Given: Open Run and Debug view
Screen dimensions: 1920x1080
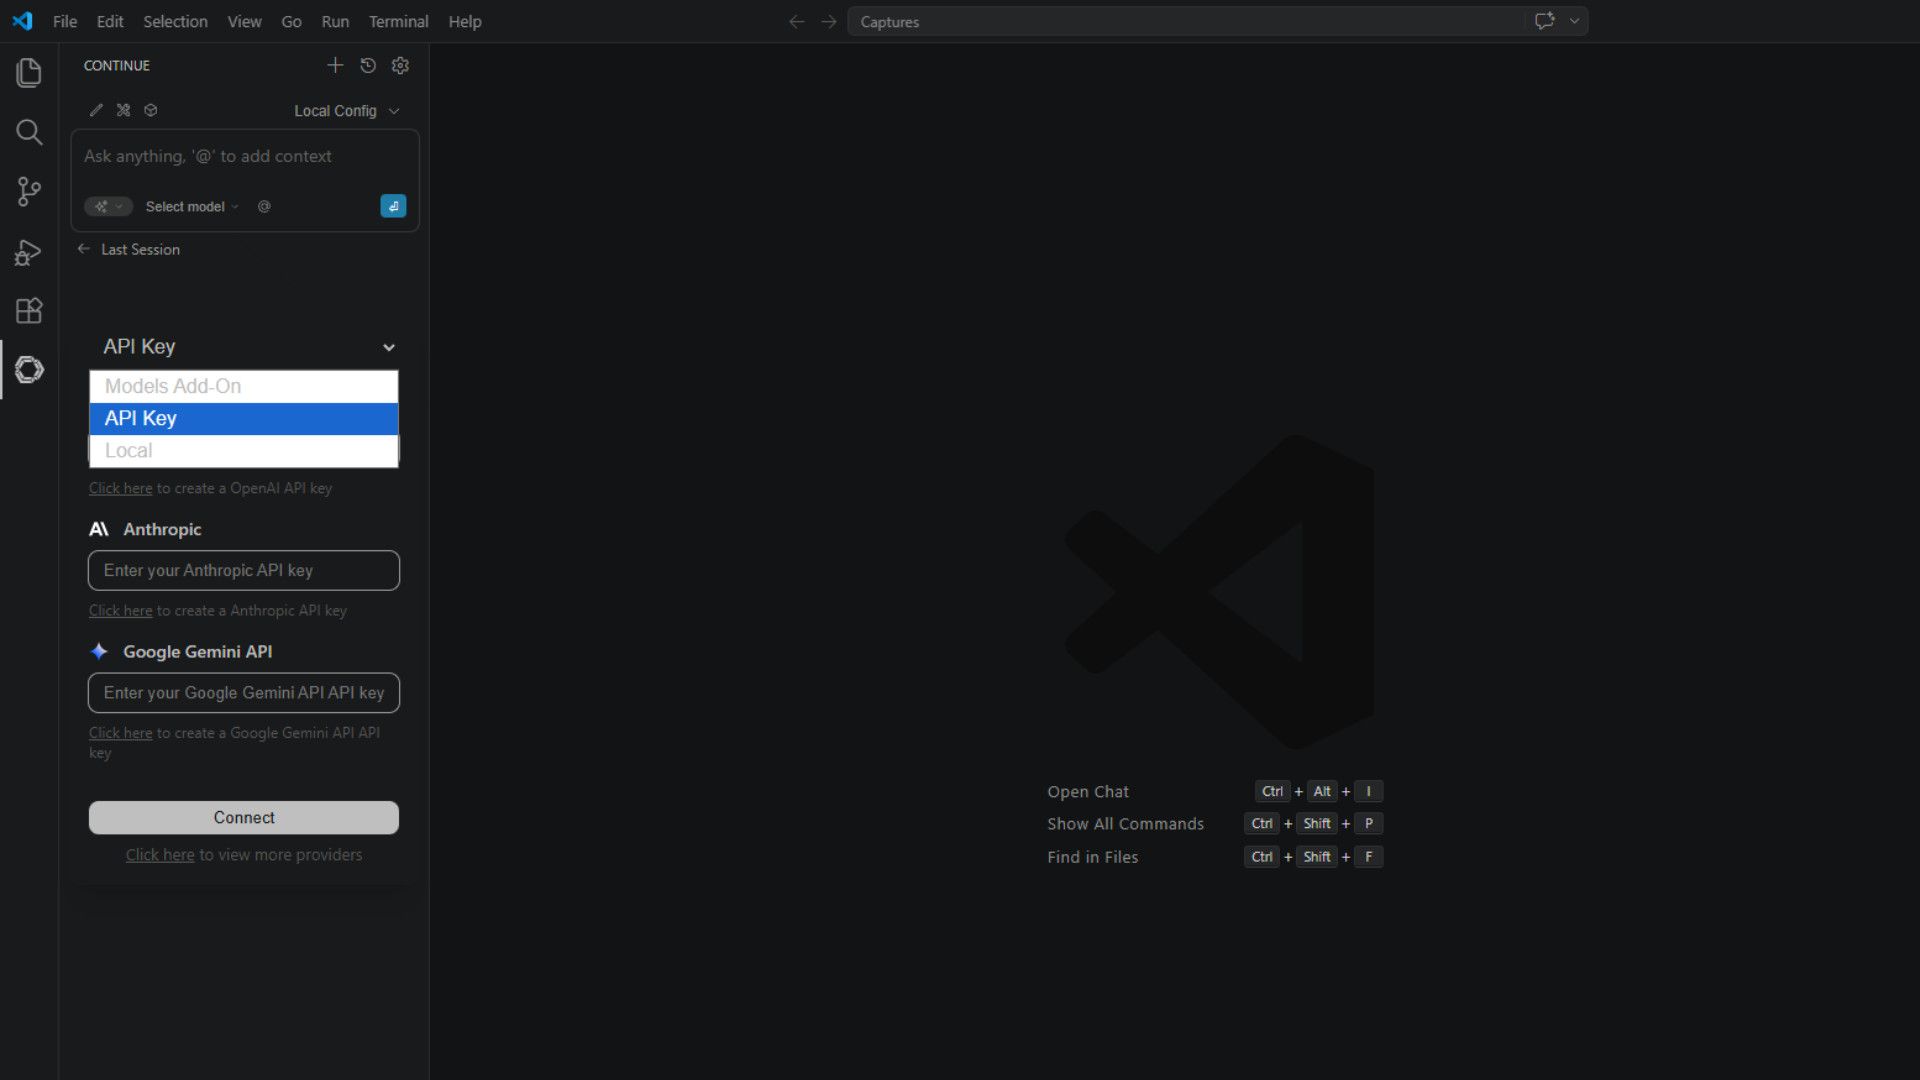Looking at the screenshot, I should (x=29, y=251).
